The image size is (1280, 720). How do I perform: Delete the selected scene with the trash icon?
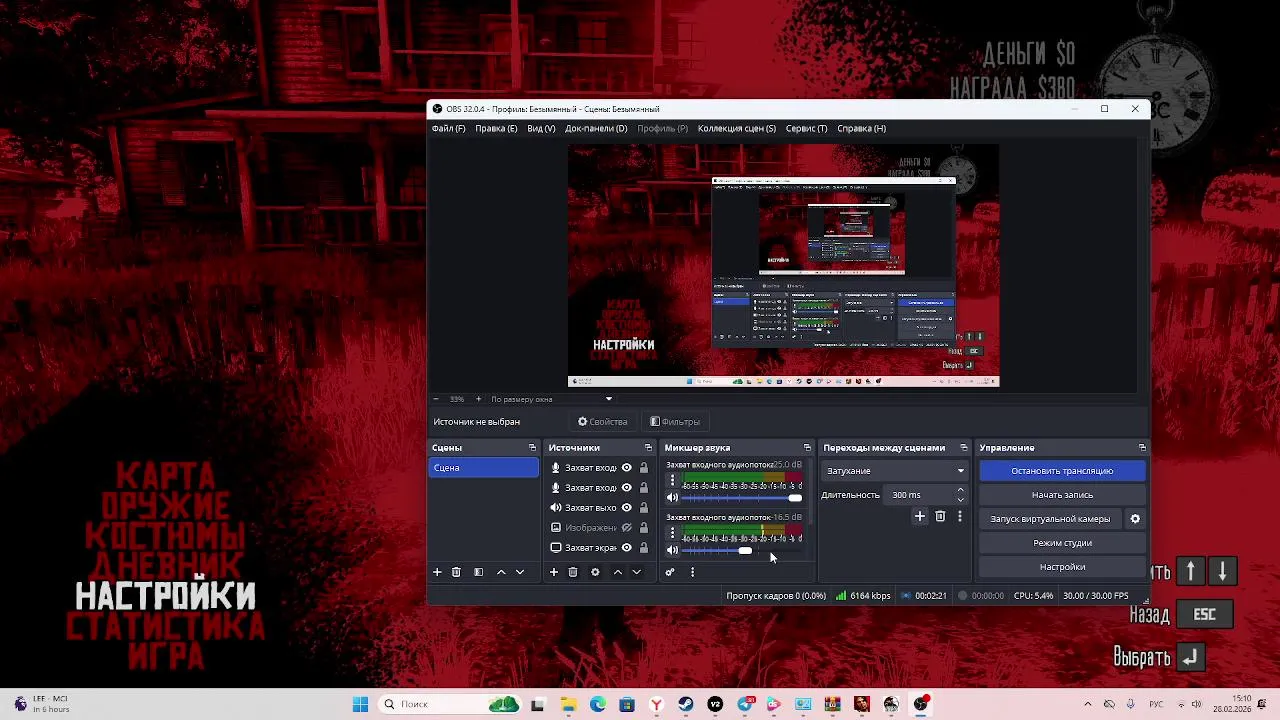tap(456, 572)
